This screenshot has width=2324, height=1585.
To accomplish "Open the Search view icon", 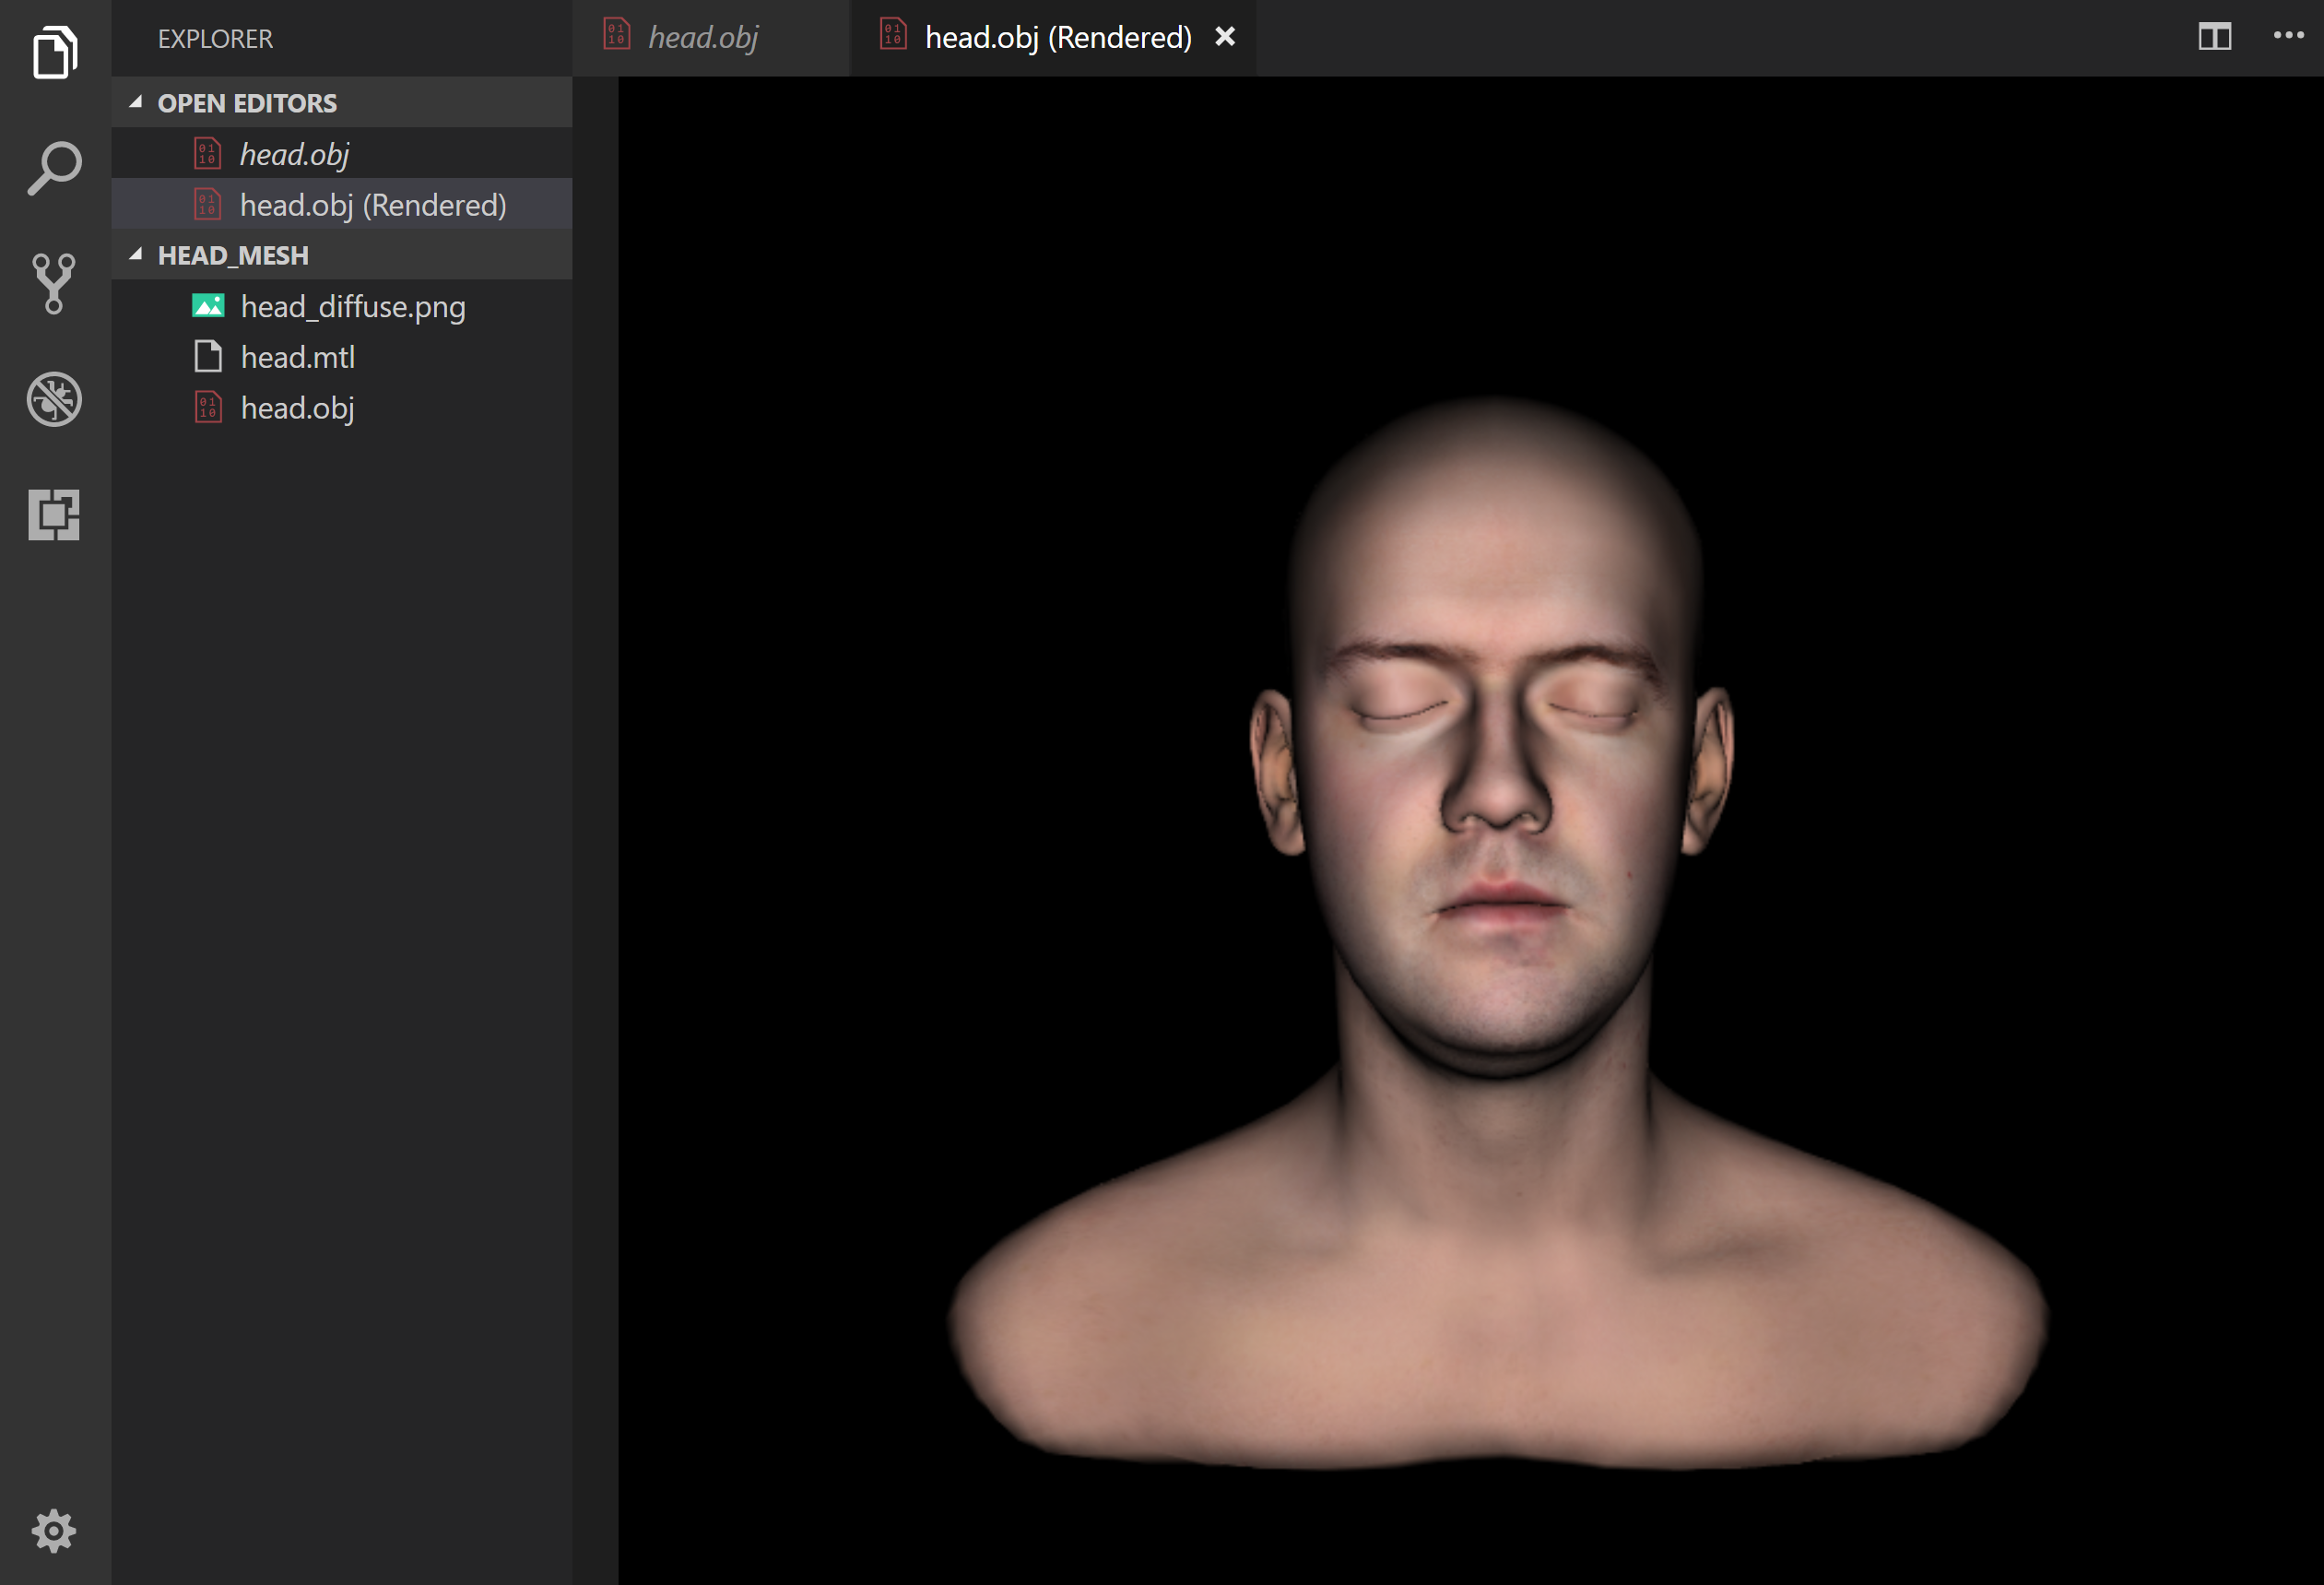I will 54,168.
